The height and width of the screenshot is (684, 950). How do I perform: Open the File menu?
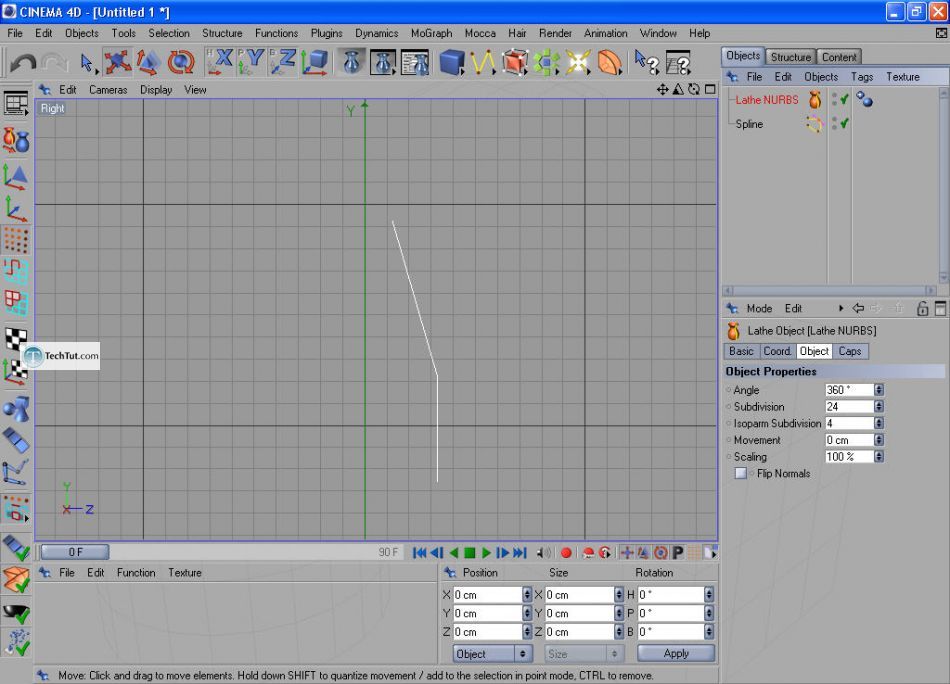pos(15,33)
